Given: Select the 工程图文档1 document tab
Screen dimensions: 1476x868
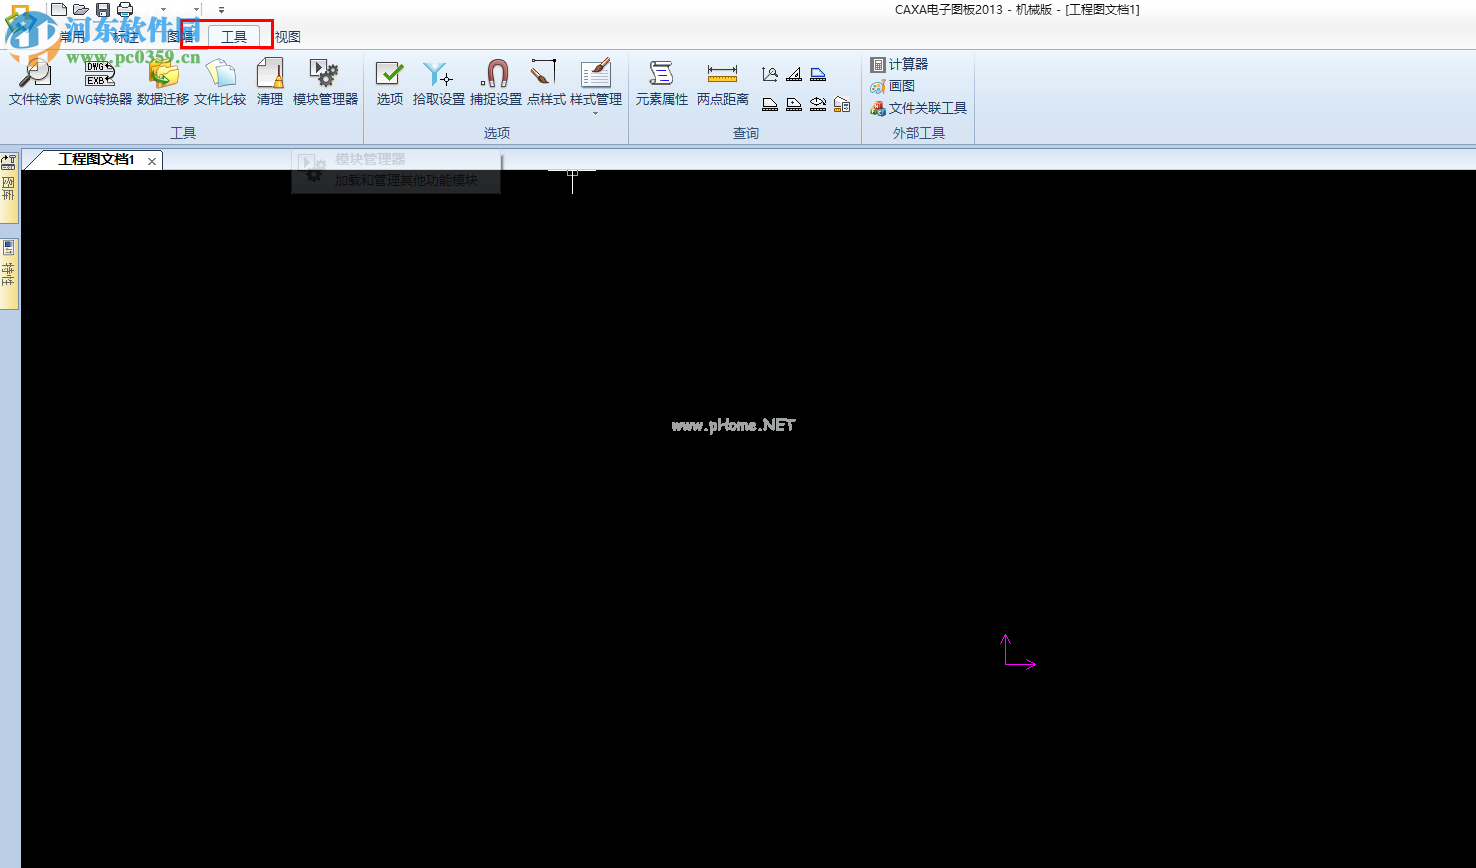Looking at the screenshot, I should pos(96,160).
